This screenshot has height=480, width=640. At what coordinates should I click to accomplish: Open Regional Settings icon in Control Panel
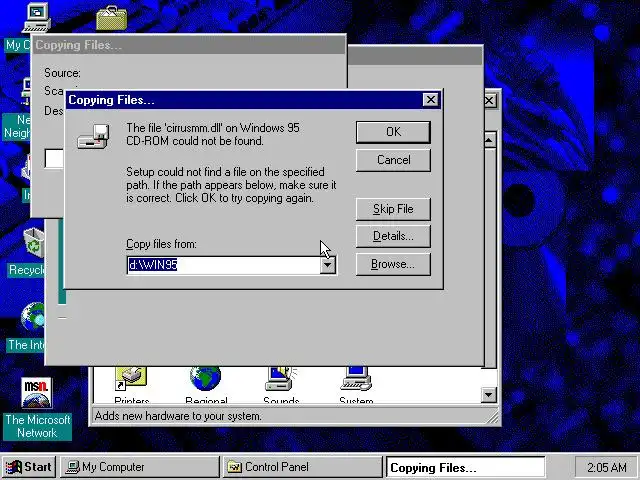206,384
